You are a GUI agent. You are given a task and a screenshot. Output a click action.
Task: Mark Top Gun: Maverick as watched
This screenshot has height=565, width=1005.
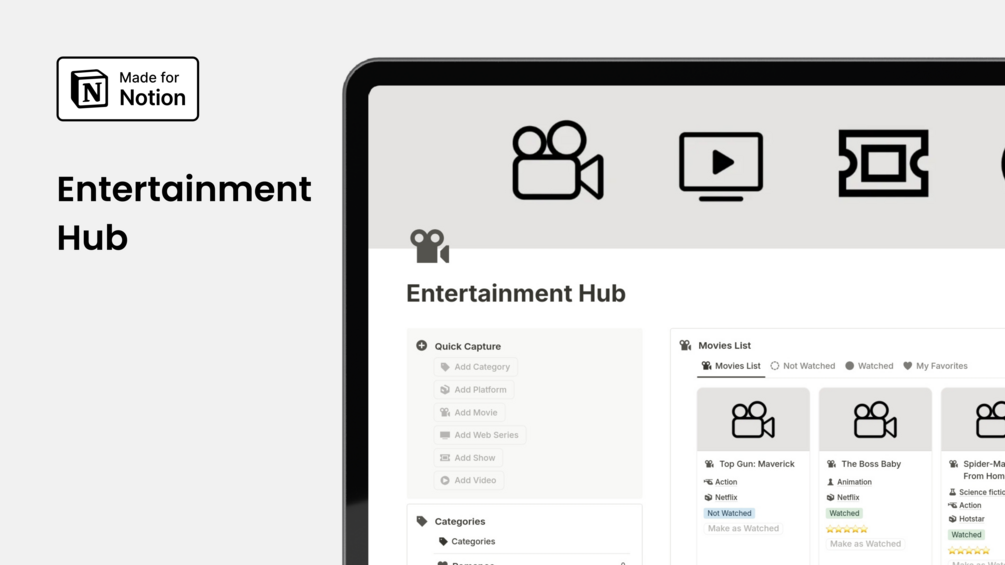[743, 528]
